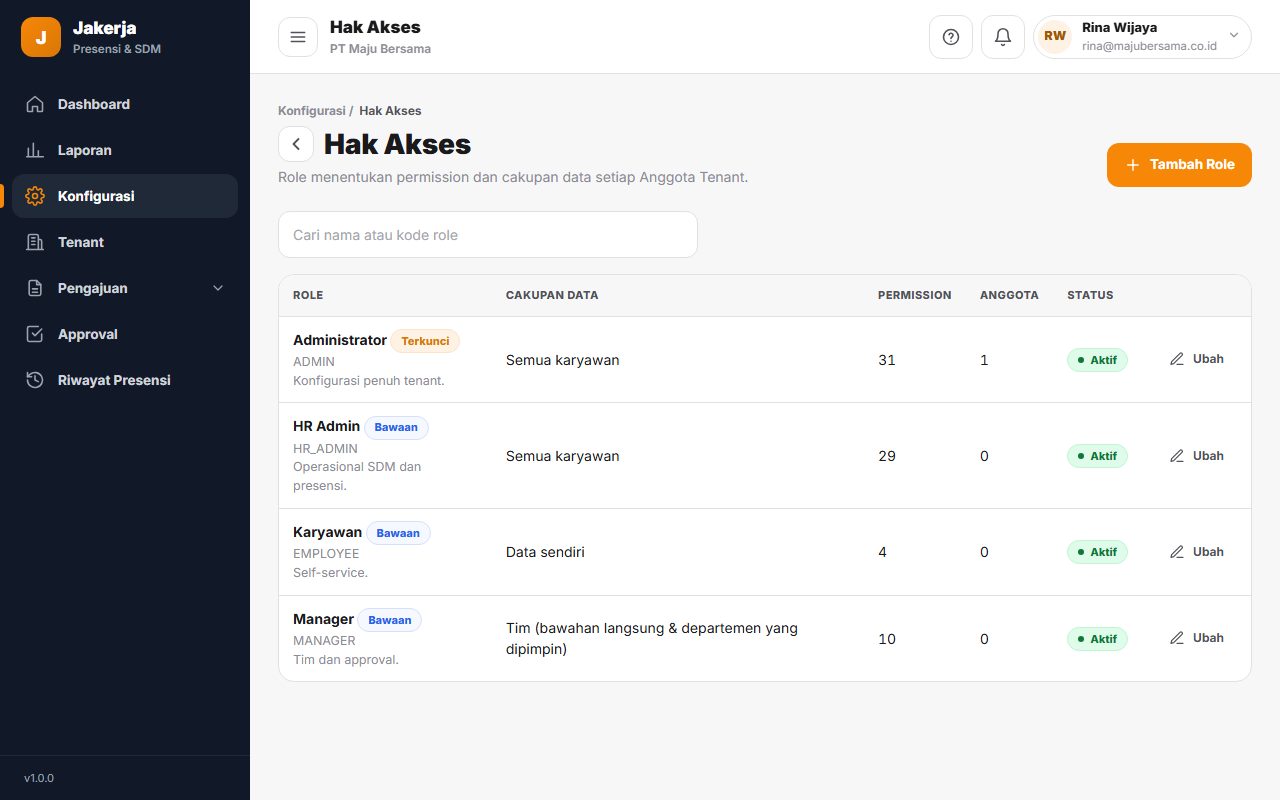Click the pencil icon in HR Admin row
The image size is (1280, 800).
click(x=1177, y=456)
